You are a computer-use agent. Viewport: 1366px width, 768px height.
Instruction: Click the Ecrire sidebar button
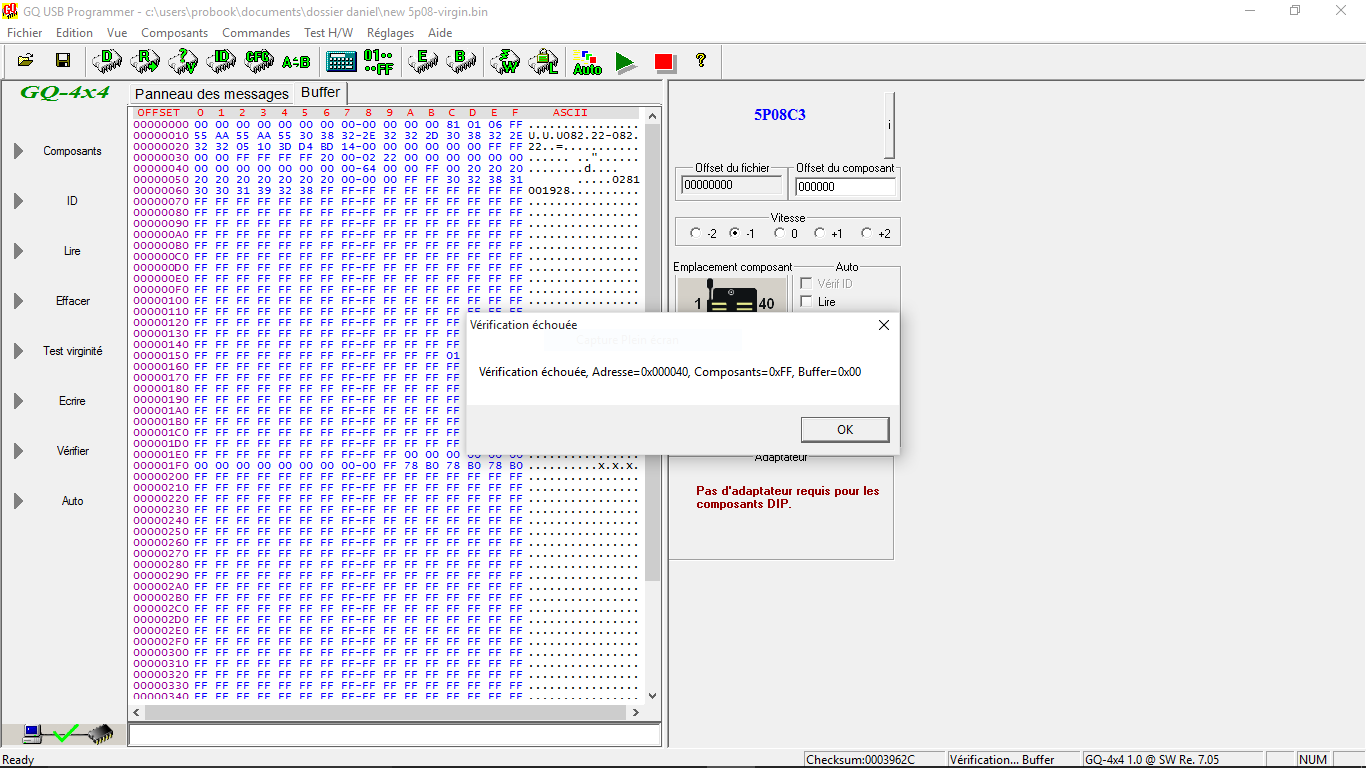tap(72, 401)
